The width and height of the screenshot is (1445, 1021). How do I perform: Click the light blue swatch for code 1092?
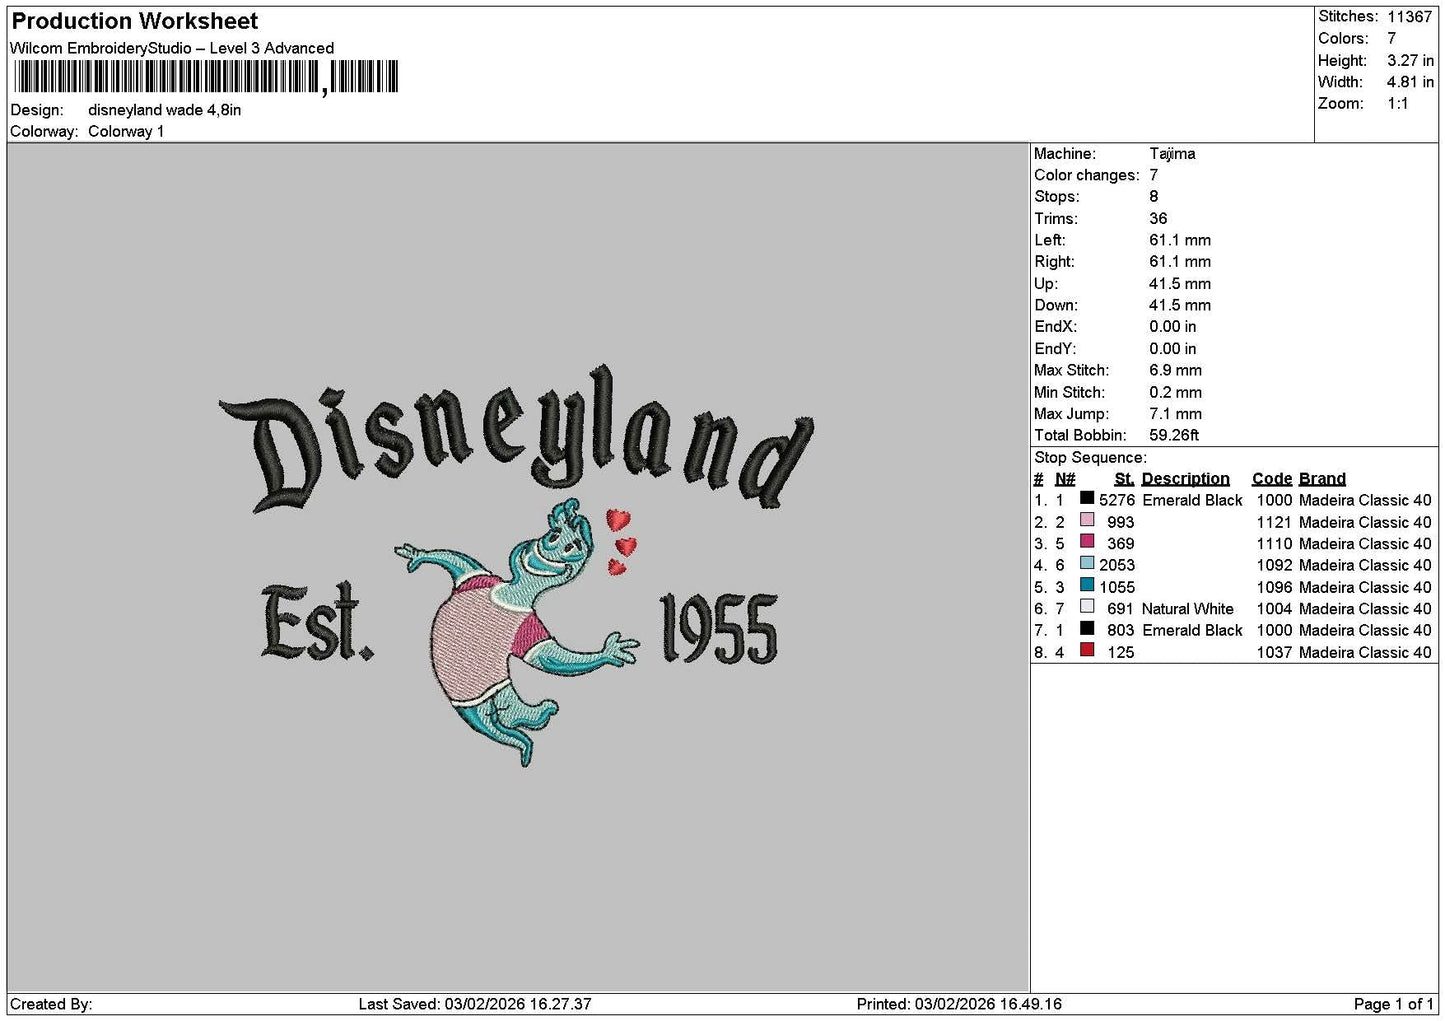click(x=1087, y=563)
